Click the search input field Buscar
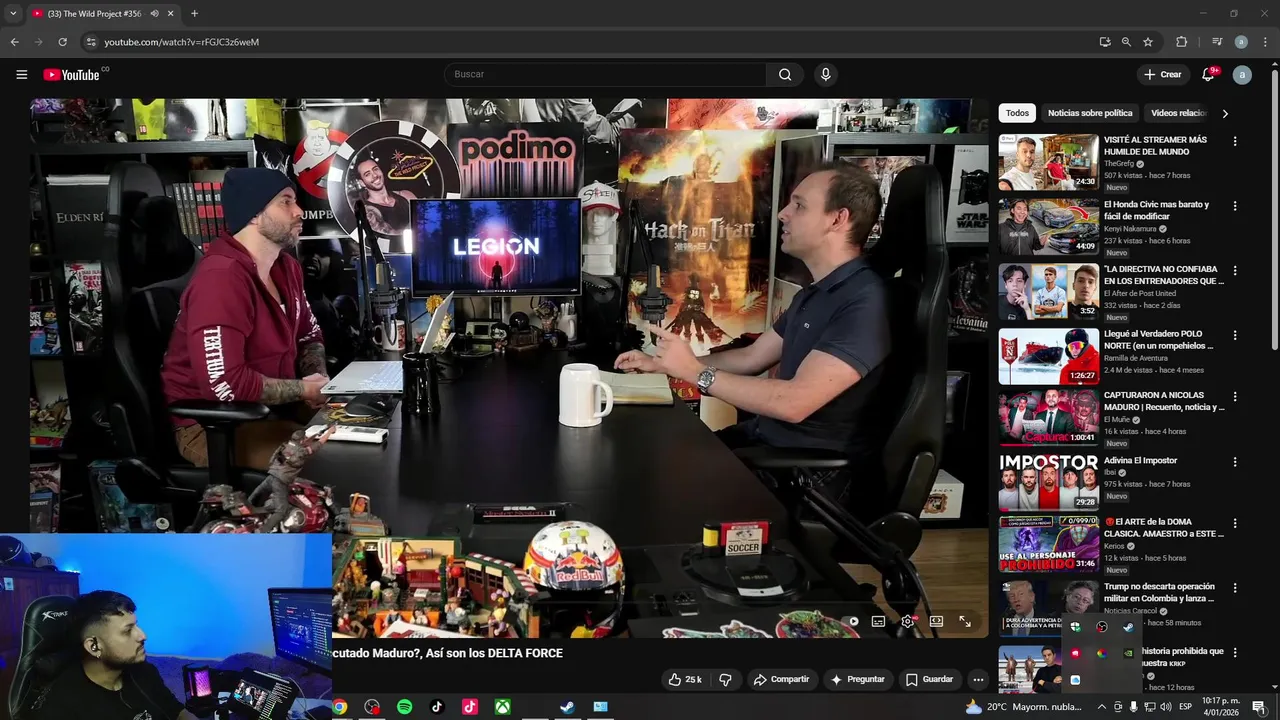Viewport: 1280px width, 720px height. (x=605, y=74)
